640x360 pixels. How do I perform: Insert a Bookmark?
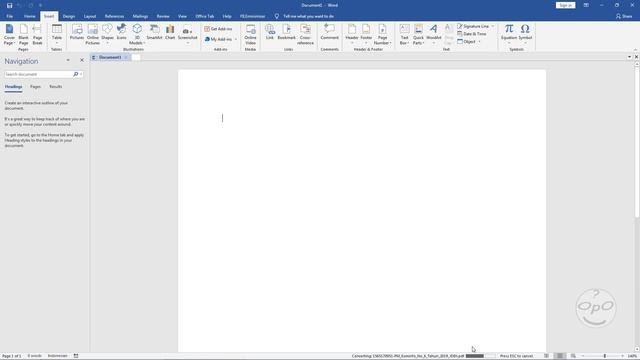coord(287,32)
